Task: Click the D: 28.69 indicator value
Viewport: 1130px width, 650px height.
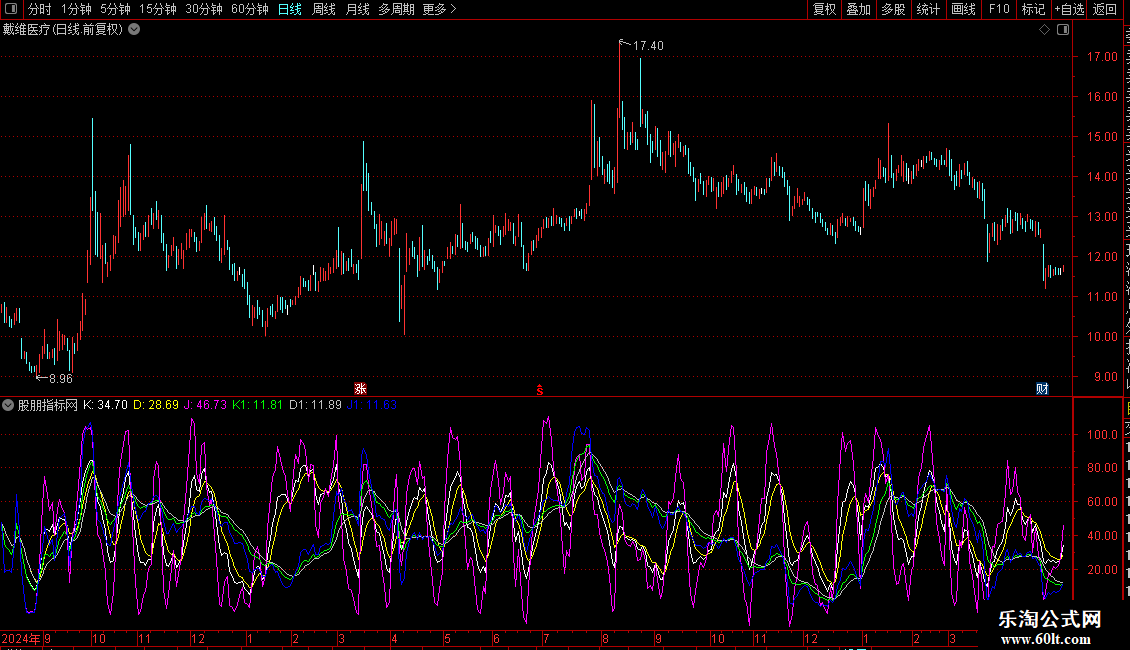Action: tap(156, 405)
